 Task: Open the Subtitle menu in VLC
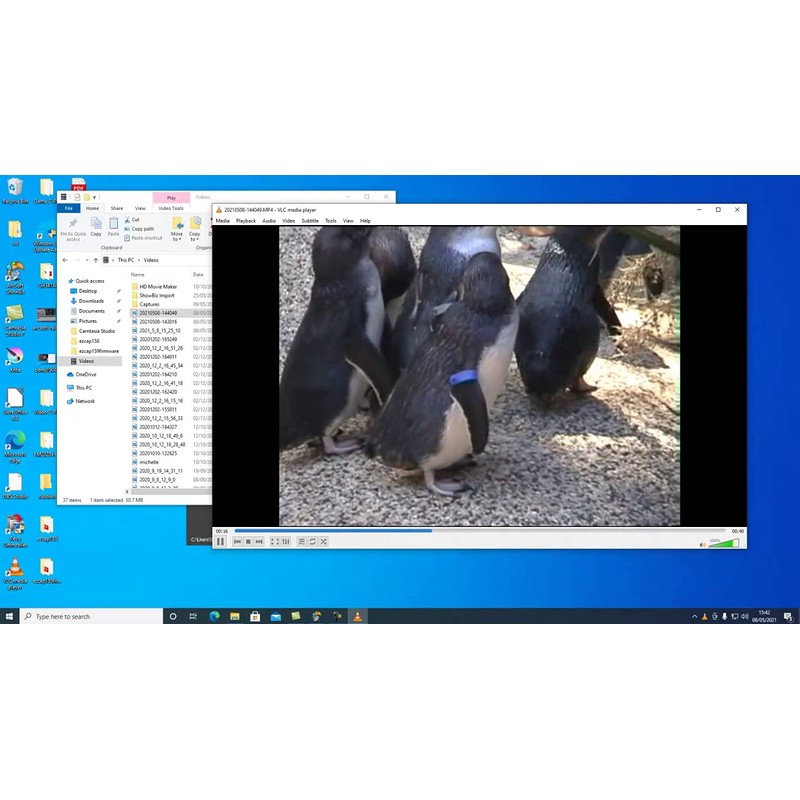coord(310,220)
